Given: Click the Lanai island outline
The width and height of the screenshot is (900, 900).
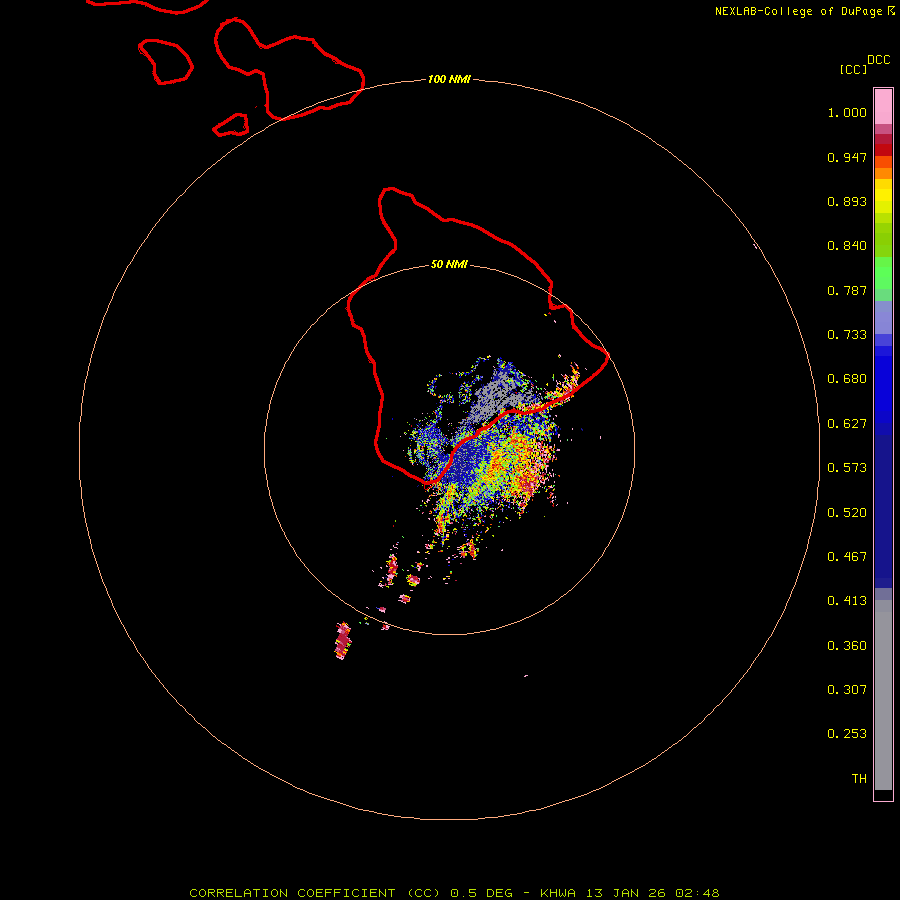Looking at the screenshot, I should pos(165,61).
